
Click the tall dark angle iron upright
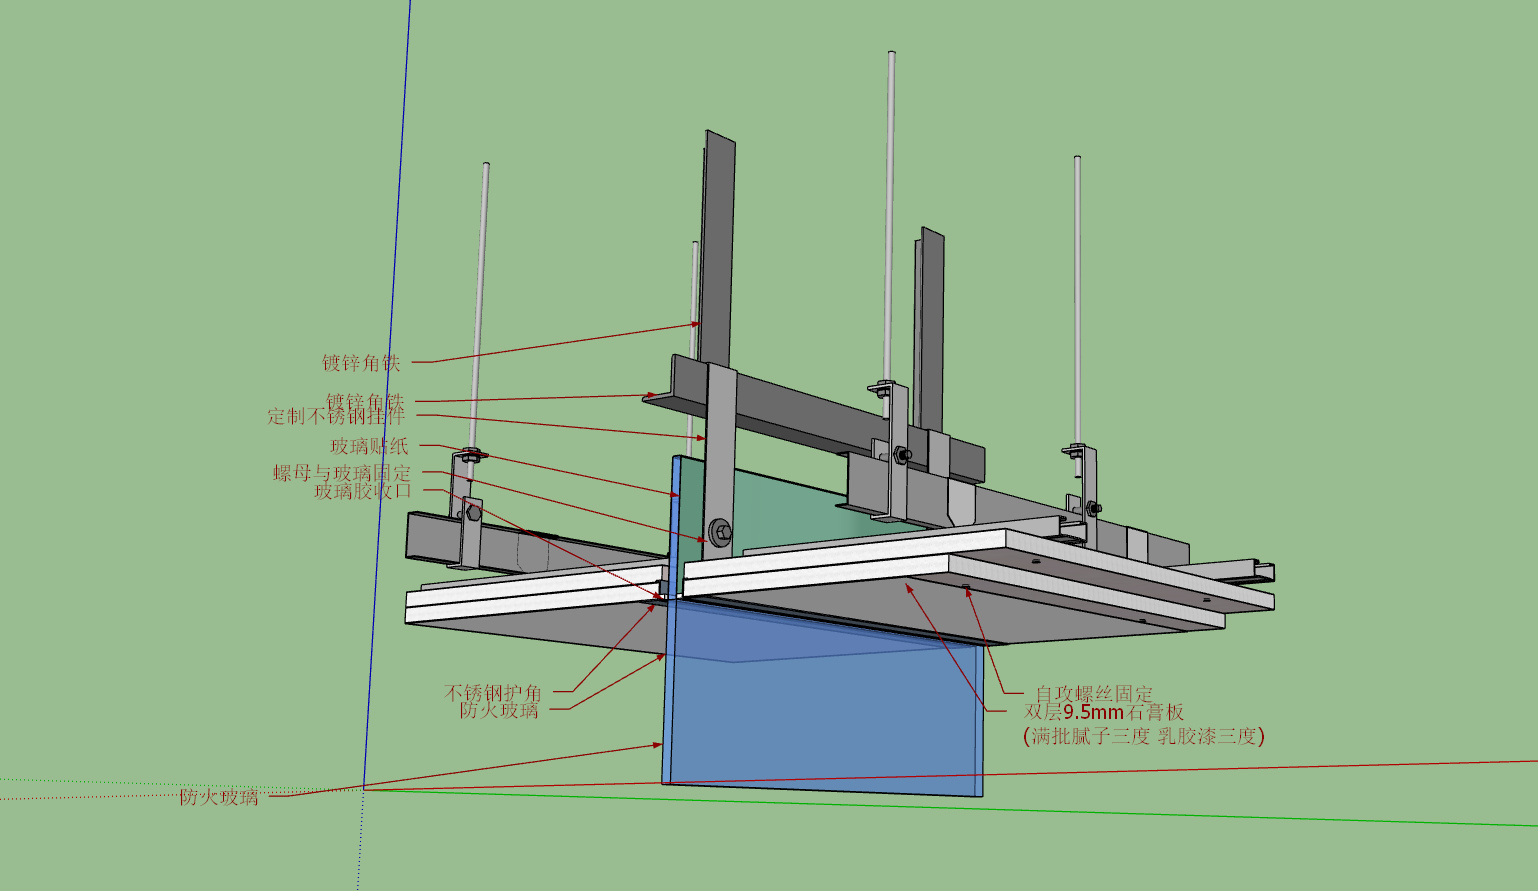pos(718,248)
